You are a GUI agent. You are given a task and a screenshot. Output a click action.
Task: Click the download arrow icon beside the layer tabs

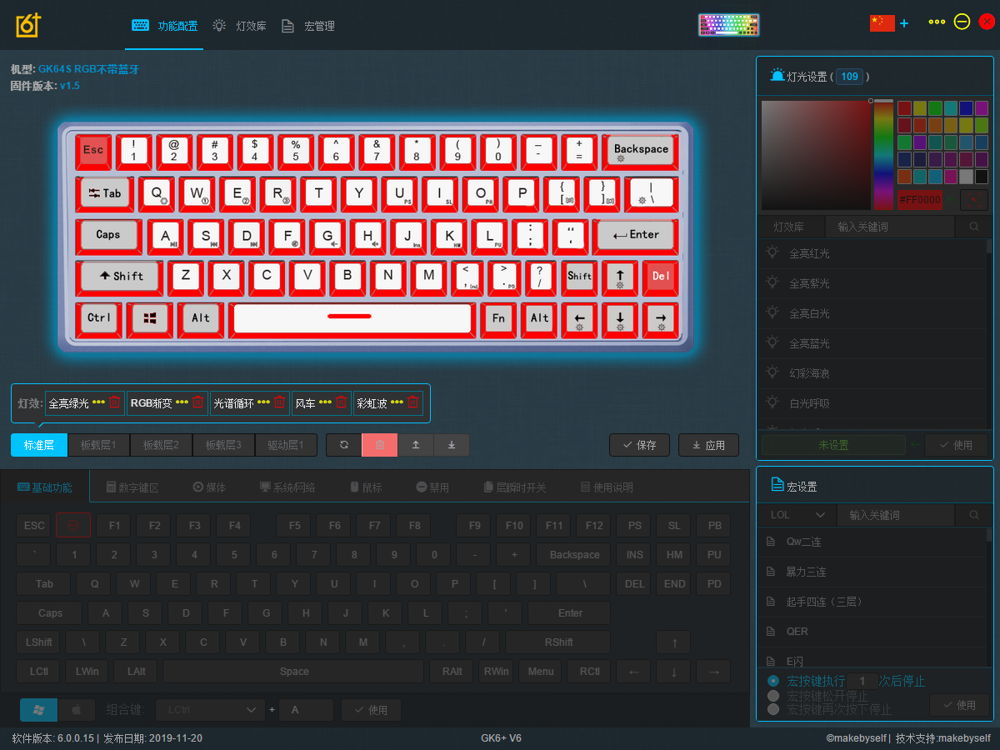(x=451, y=445)
